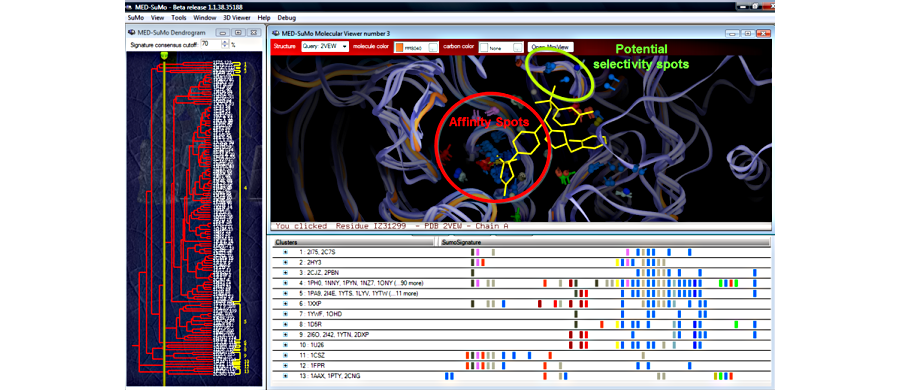
Task: Select row text '6 : 1XXP'
Action: [x=311, y=303]
